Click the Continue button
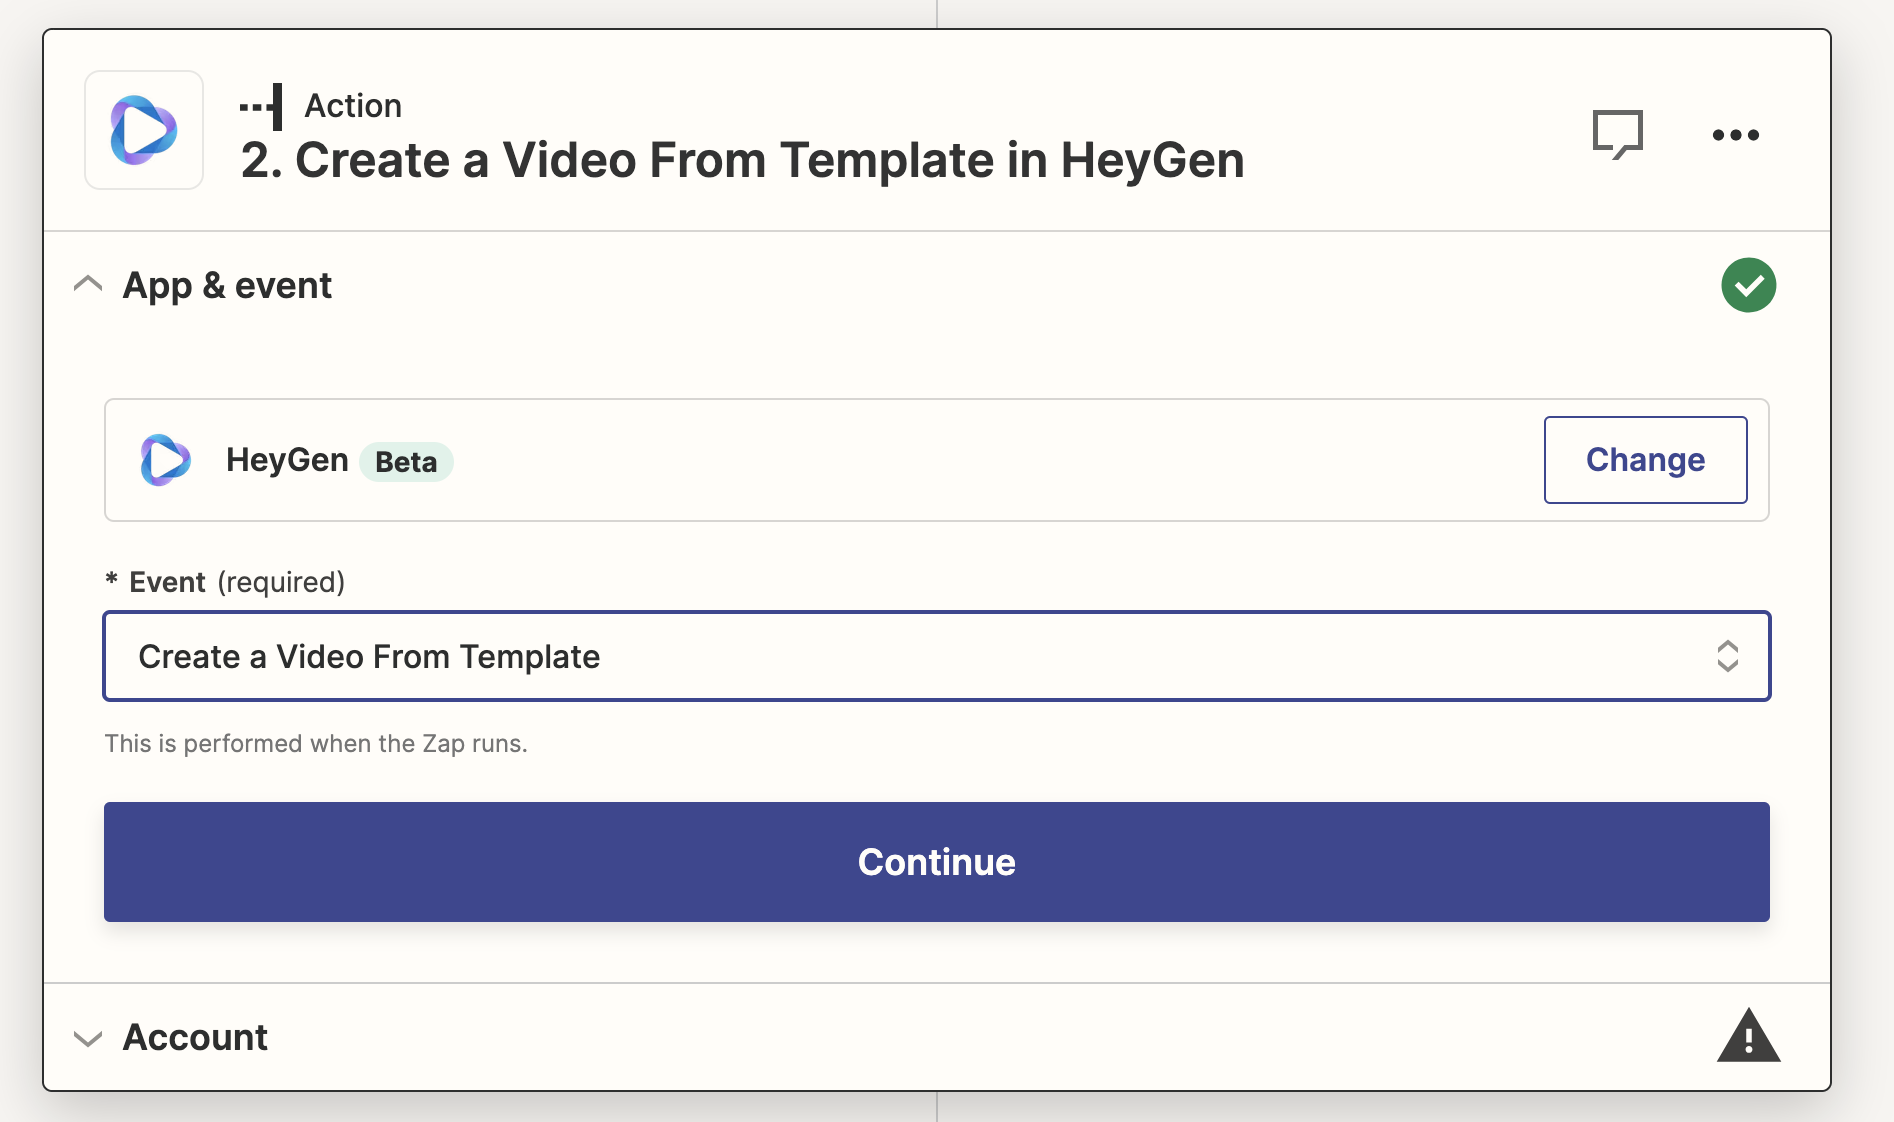1894x1122 pixels. [936, 862]
